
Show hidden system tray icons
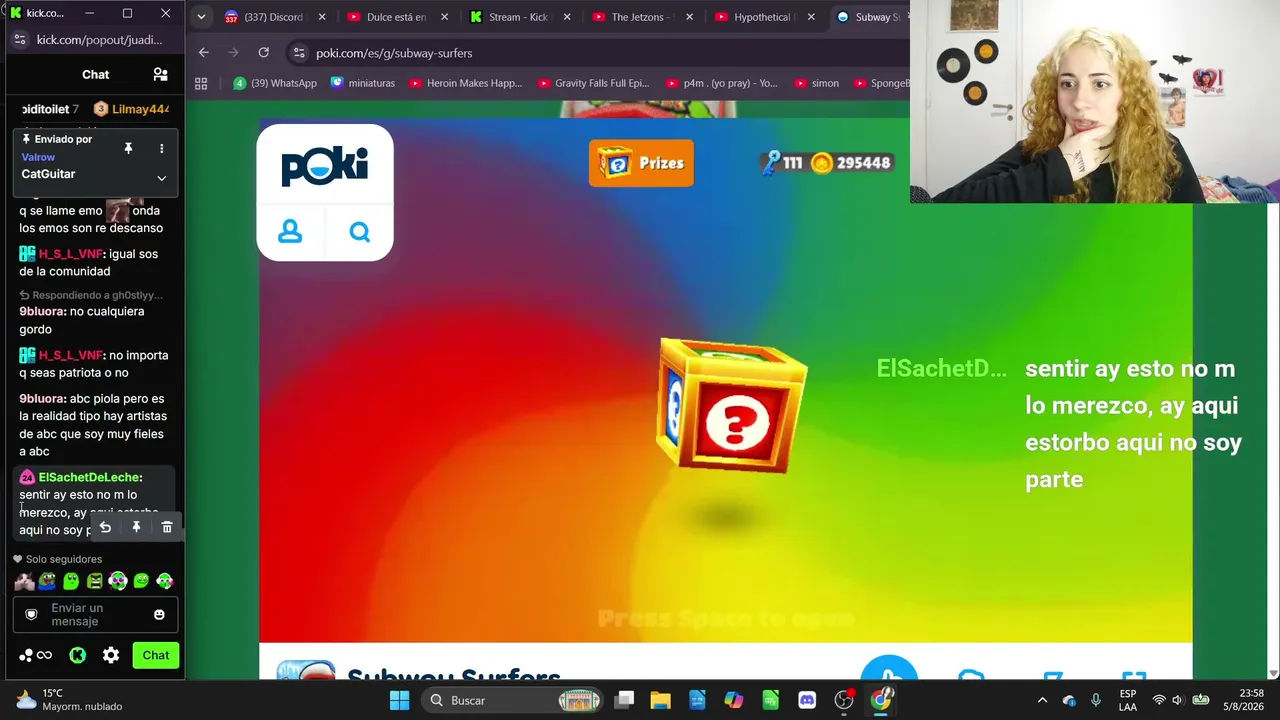1042,700
